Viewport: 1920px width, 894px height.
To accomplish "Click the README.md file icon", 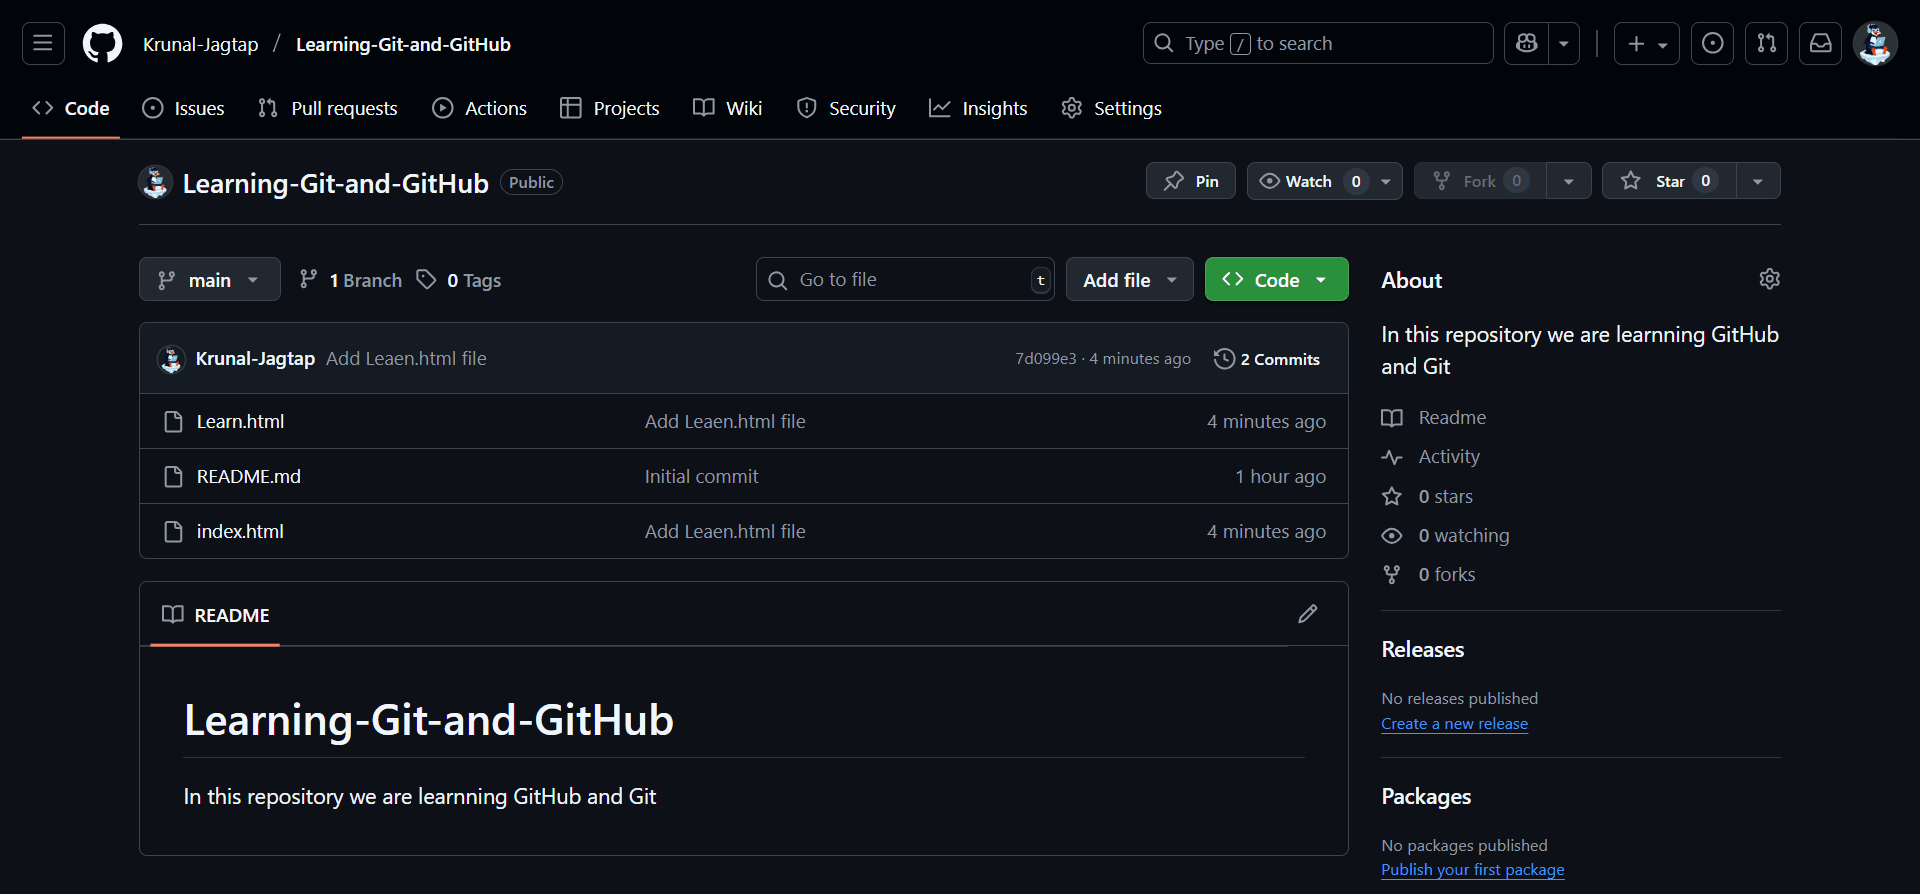I will pyautogui.click(x=173, y=477).
